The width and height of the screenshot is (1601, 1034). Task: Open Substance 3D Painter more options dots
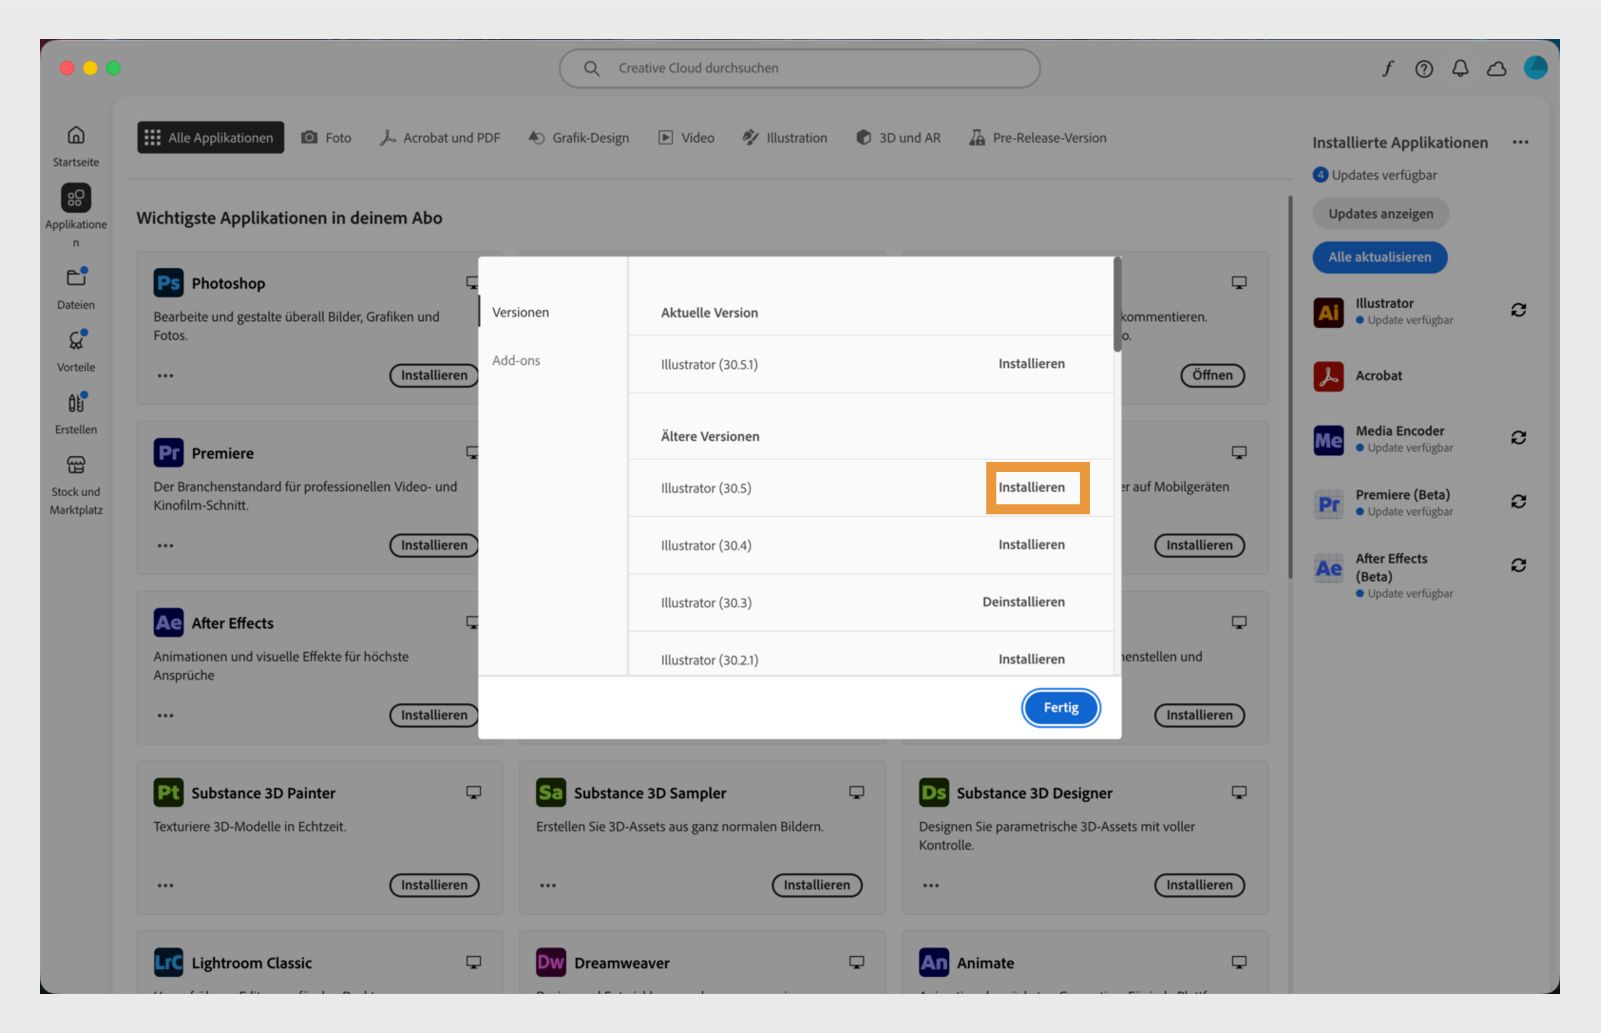(x=165, y=886)
